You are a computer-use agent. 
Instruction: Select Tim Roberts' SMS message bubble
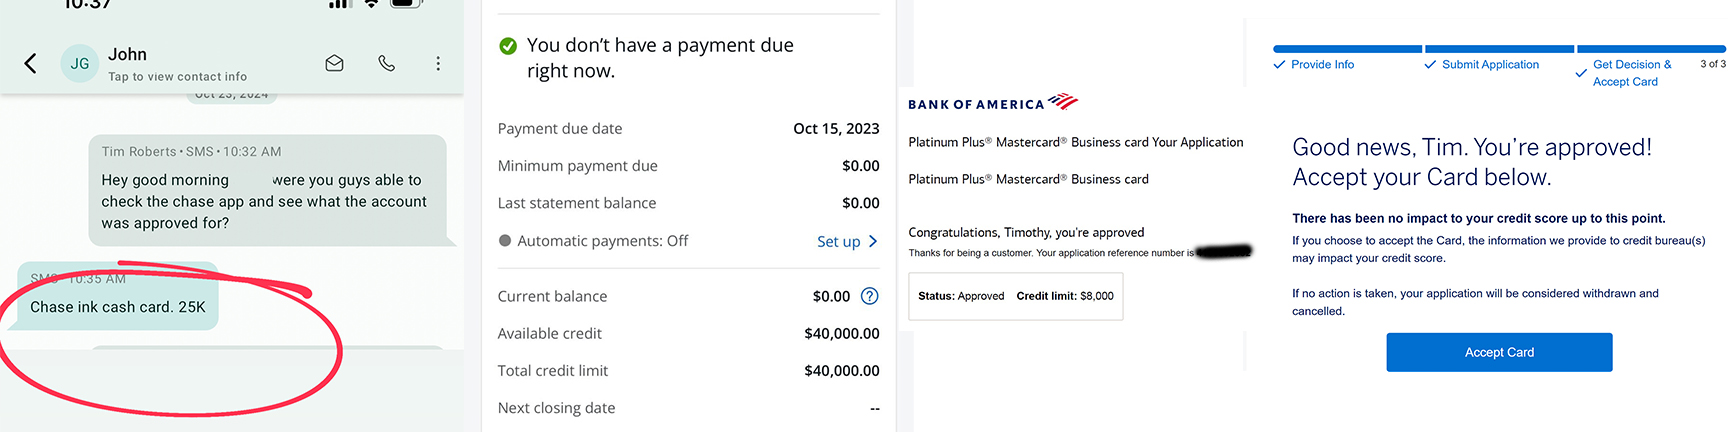coord(266,191)
